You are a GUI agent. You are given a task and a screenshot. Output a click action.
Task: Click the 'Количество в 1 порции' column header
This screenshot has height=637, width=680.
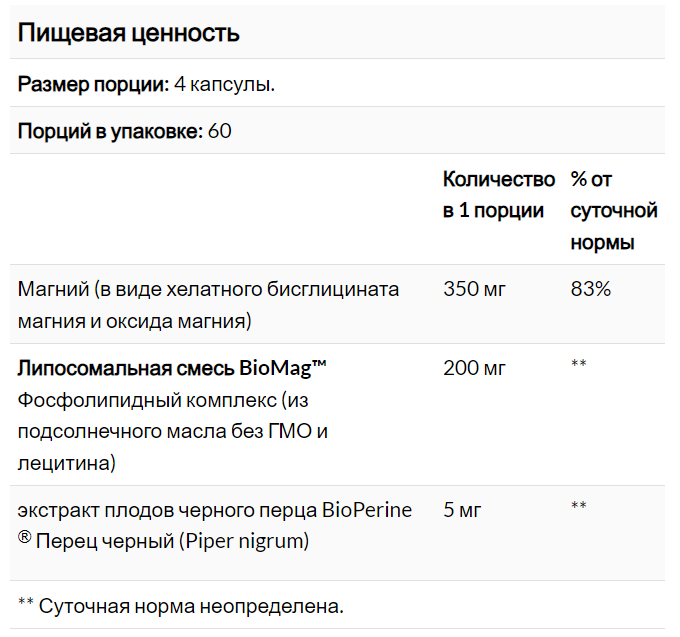tap(499, 195)
